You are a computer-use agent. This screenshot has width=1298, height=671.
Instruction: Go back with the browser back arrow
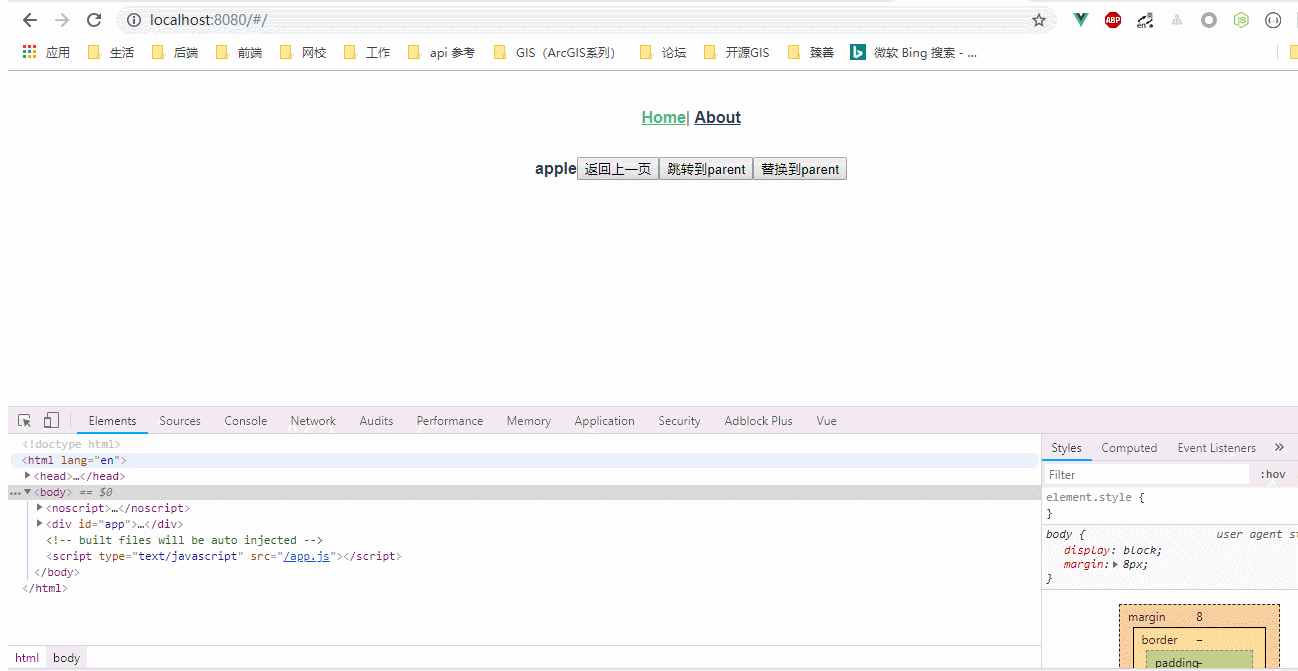(x=30, y=20)
